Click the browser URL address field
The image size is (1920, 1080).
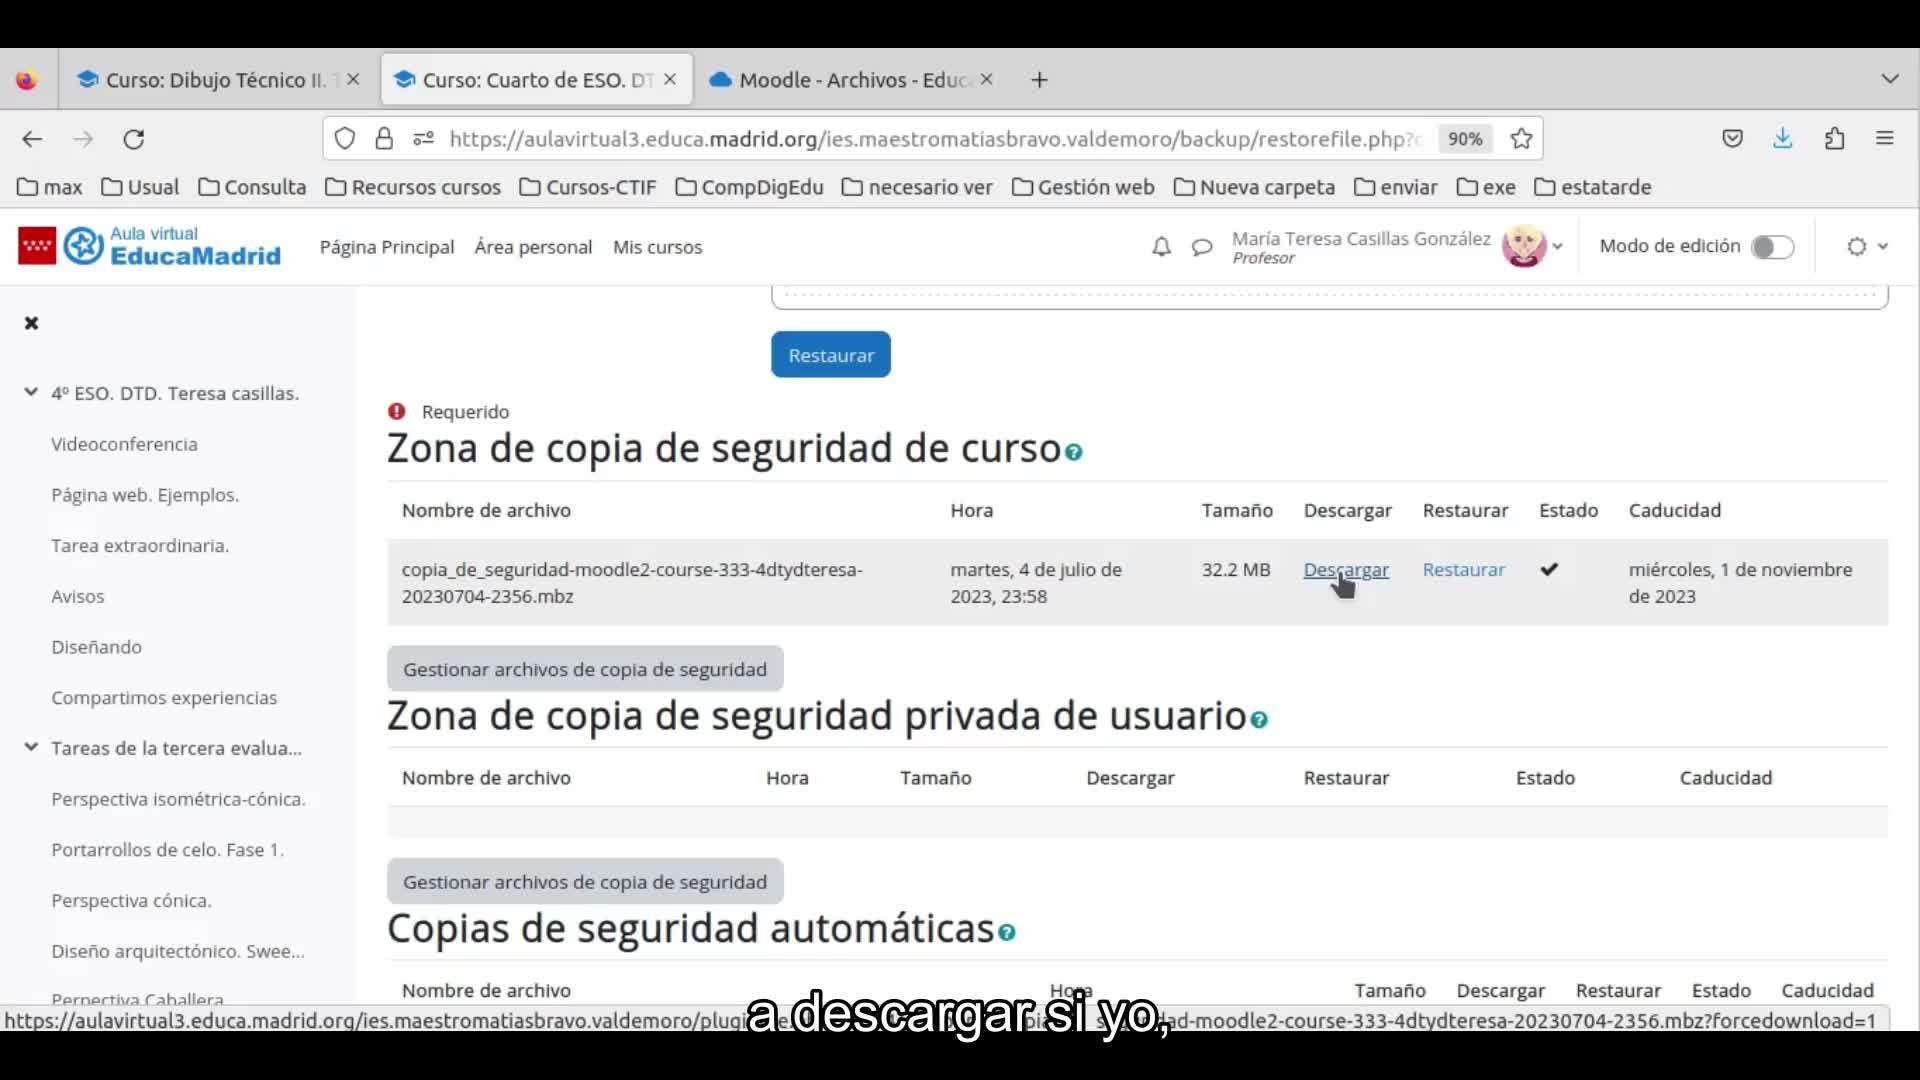pos(930,139)
